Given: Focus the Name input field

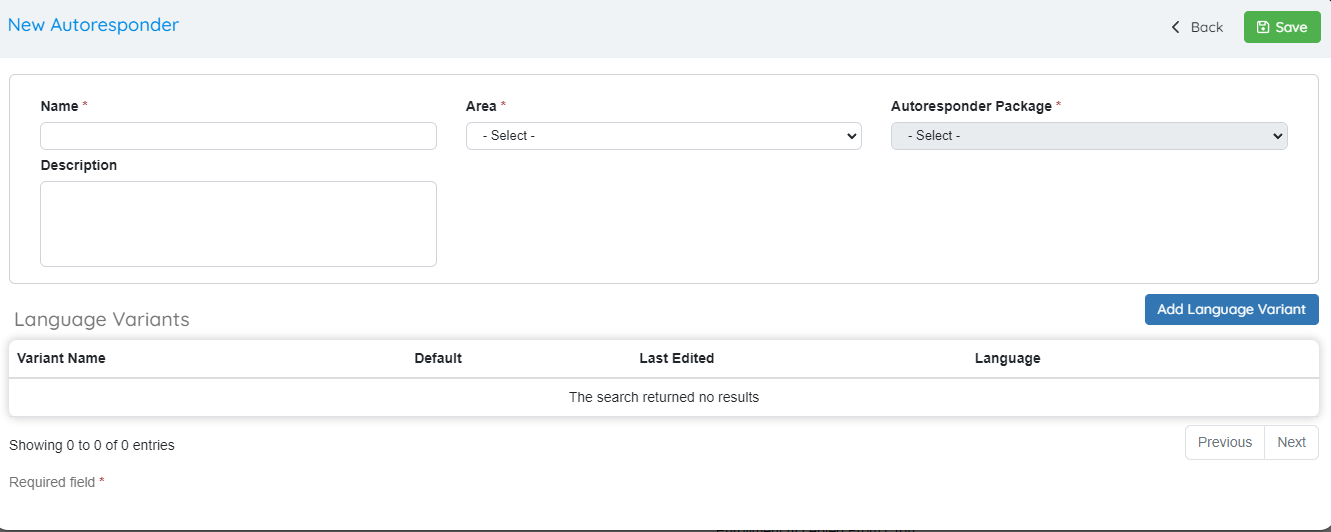Looking at the screenshot, I should pos(238,136).
